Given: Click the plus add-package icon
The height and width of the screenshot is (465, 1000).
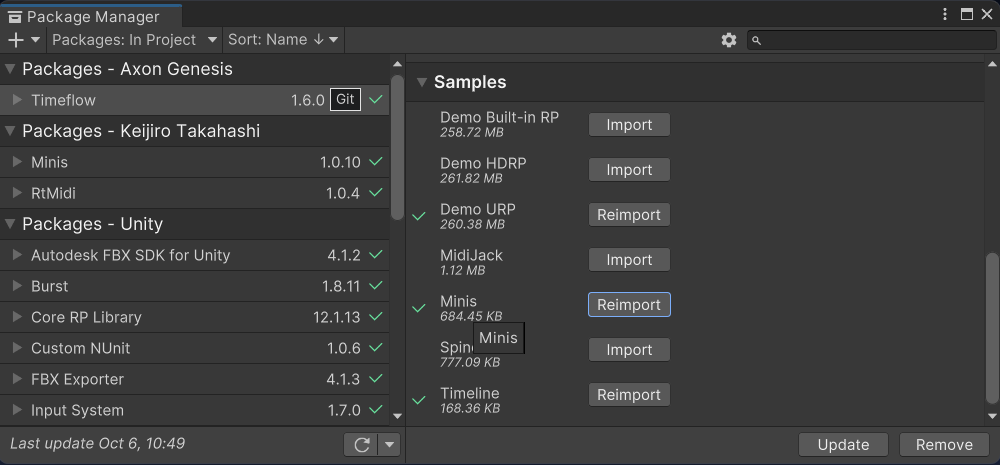Looking at the screenshot, I should click(x=17, y=40).
